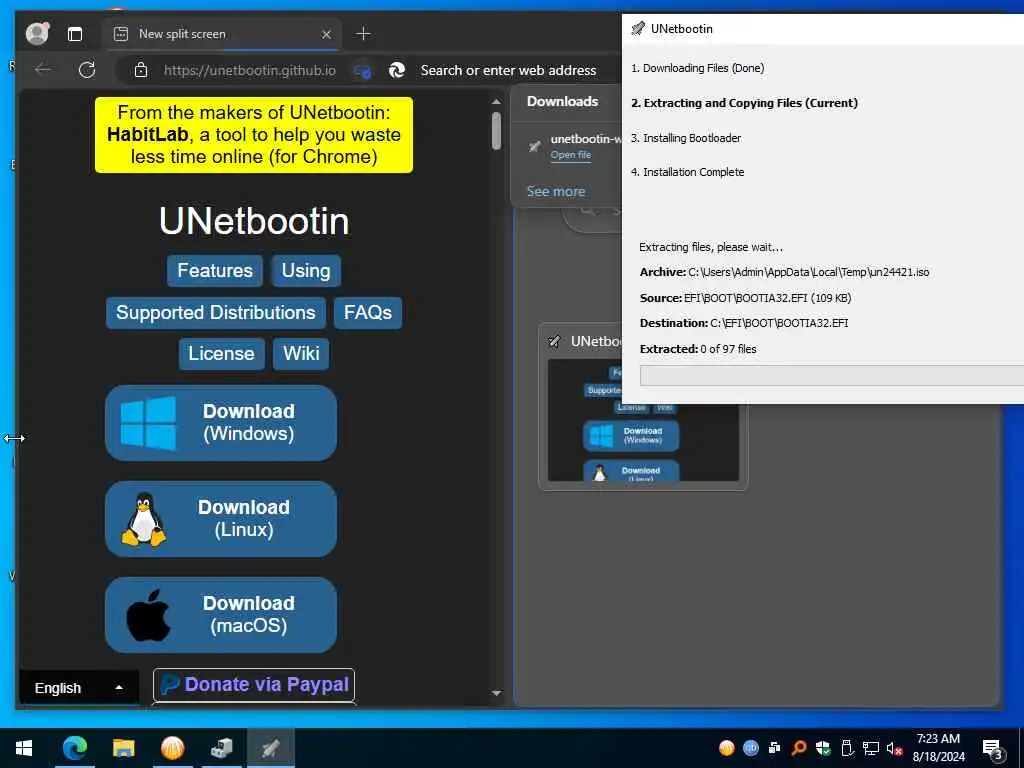Viewport: 1024px width, 768px height.
Task: Open the Edge profile avatar
Action: tap(37, 33)
